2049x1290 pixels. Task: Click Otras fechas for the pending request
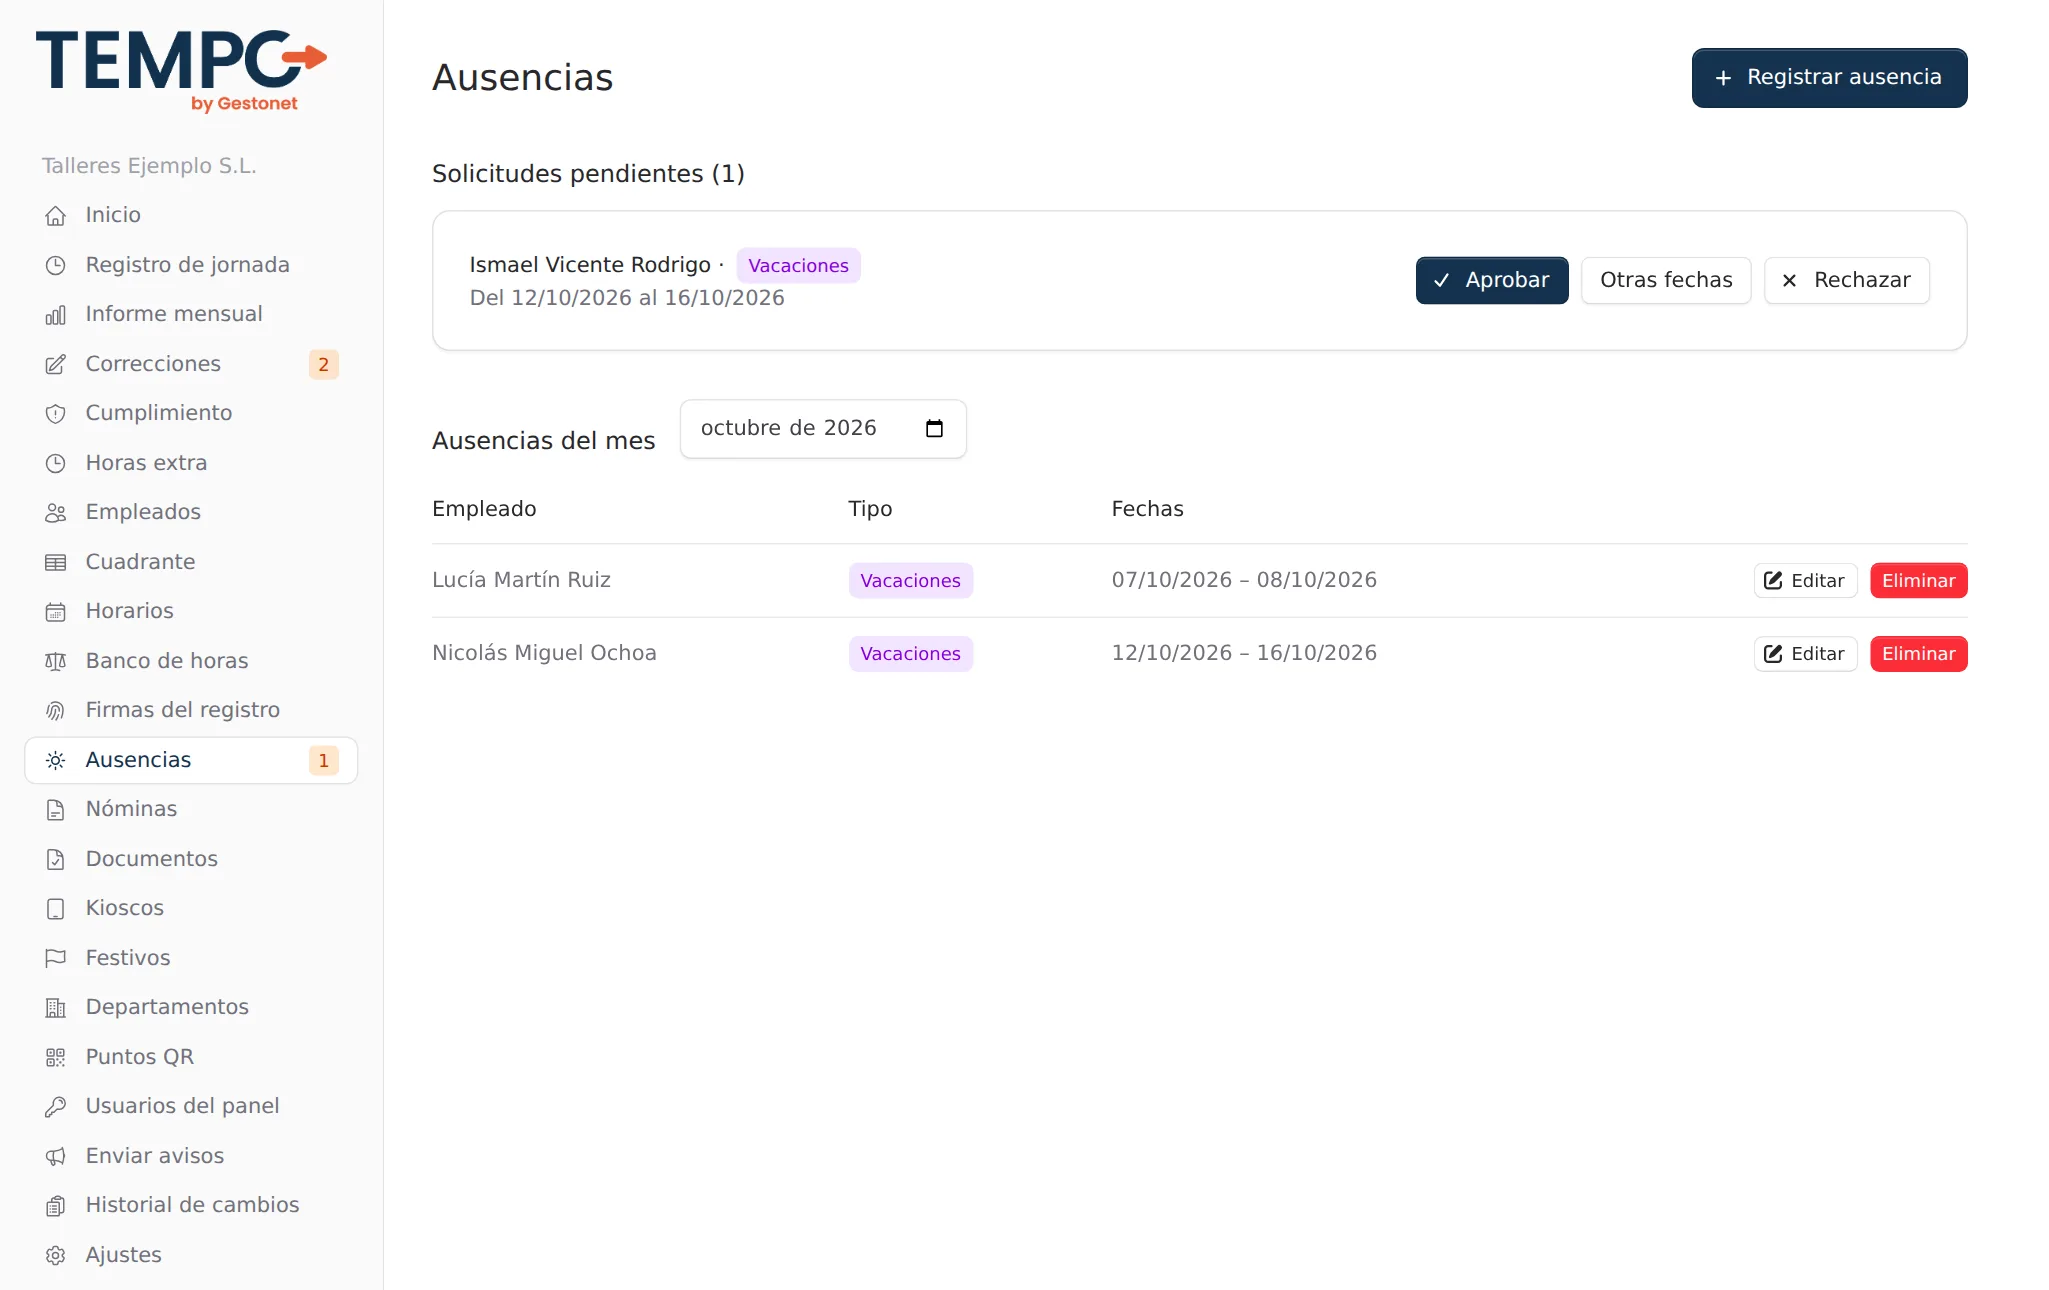click(x=1665, y=280)
